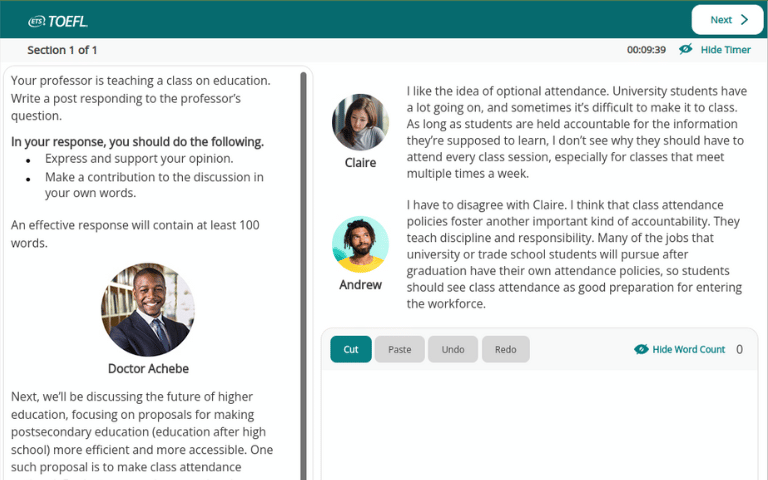Click the word count number 0

(739, 350)
